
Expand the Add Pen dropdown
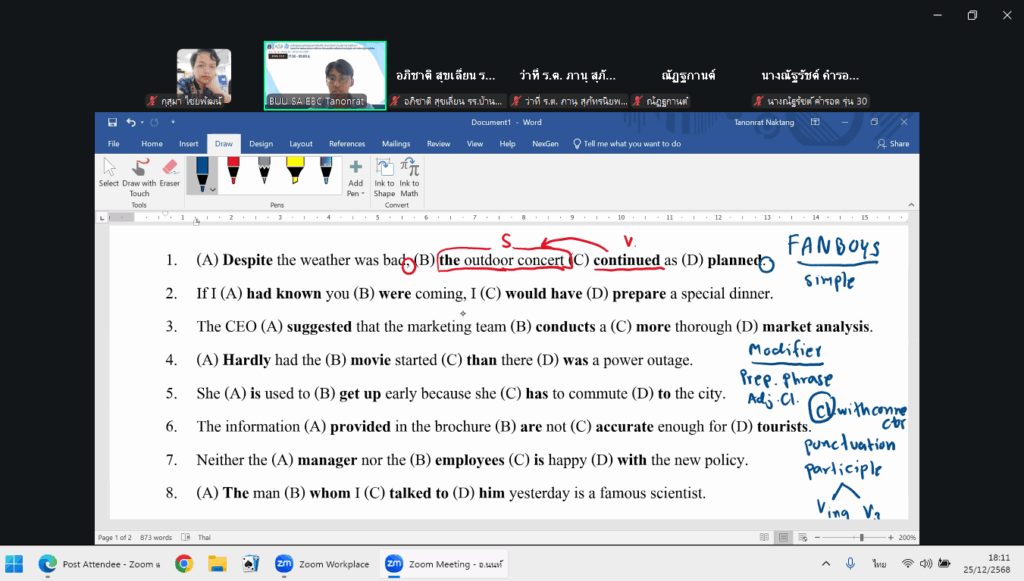355,177
